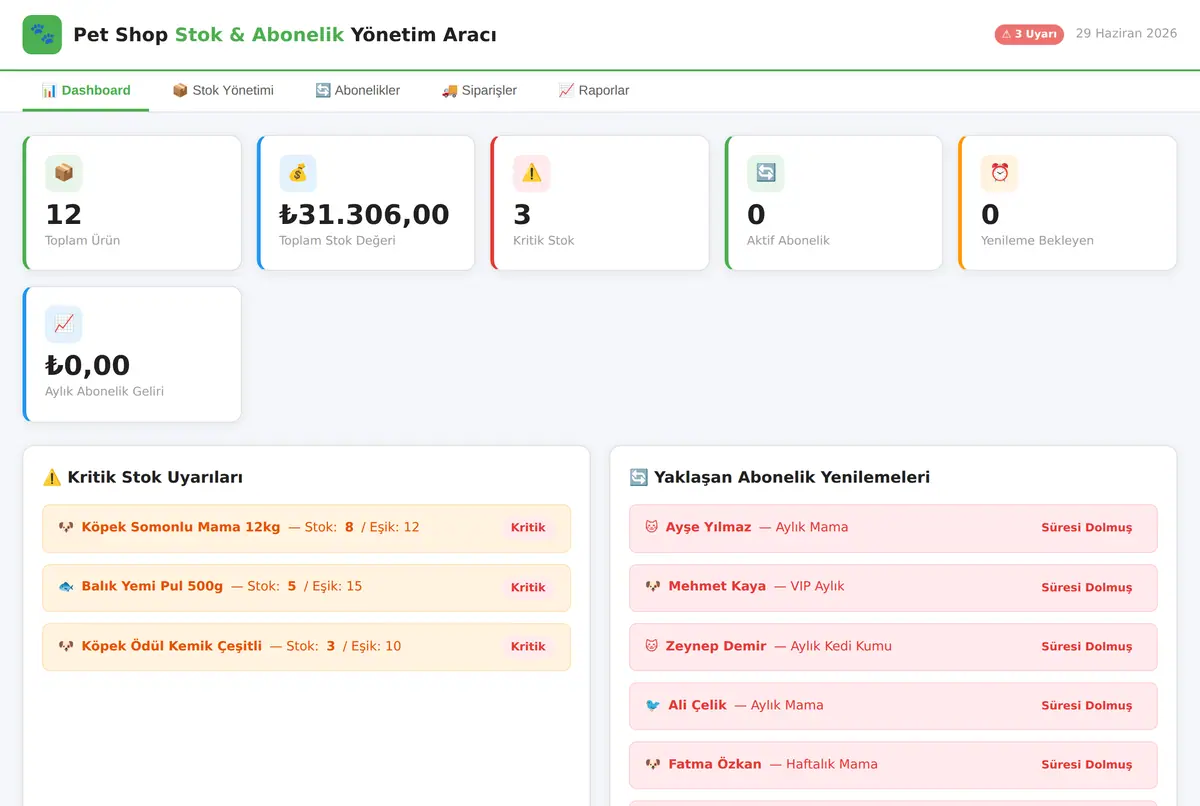Click the Zeynep Demir subscriber name

tap(716, 646)
